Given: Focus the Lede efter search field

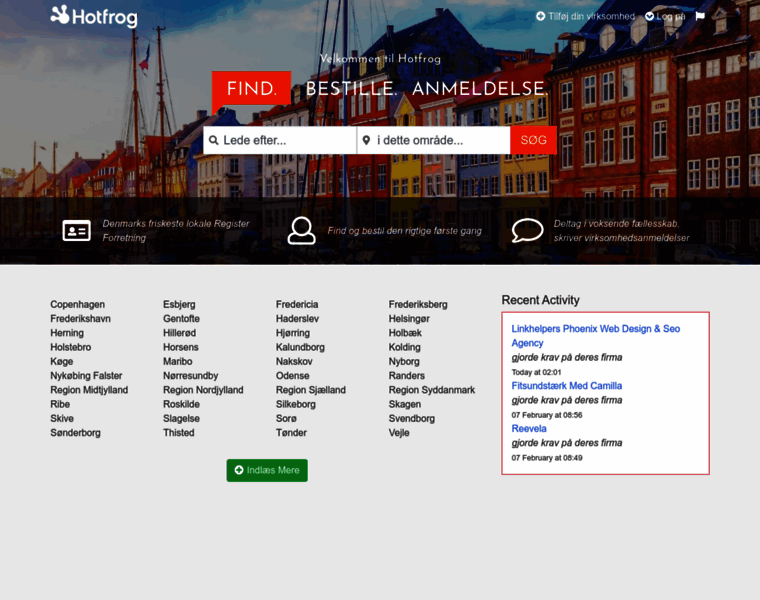Looking at the screenshot, I should click(x=280, y=141).
